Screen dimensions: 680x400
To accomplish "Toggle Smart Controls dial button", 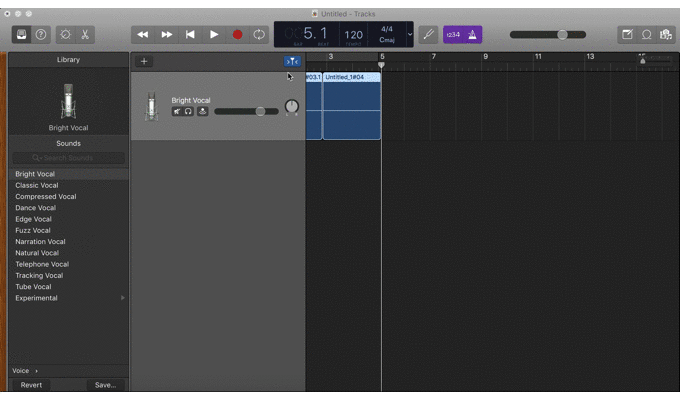I will [x=65, y=34].
